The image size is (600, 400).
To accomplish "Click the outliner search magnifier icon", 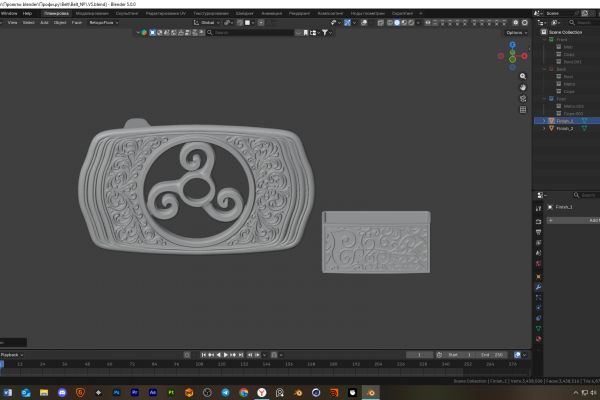I will 572,23.
